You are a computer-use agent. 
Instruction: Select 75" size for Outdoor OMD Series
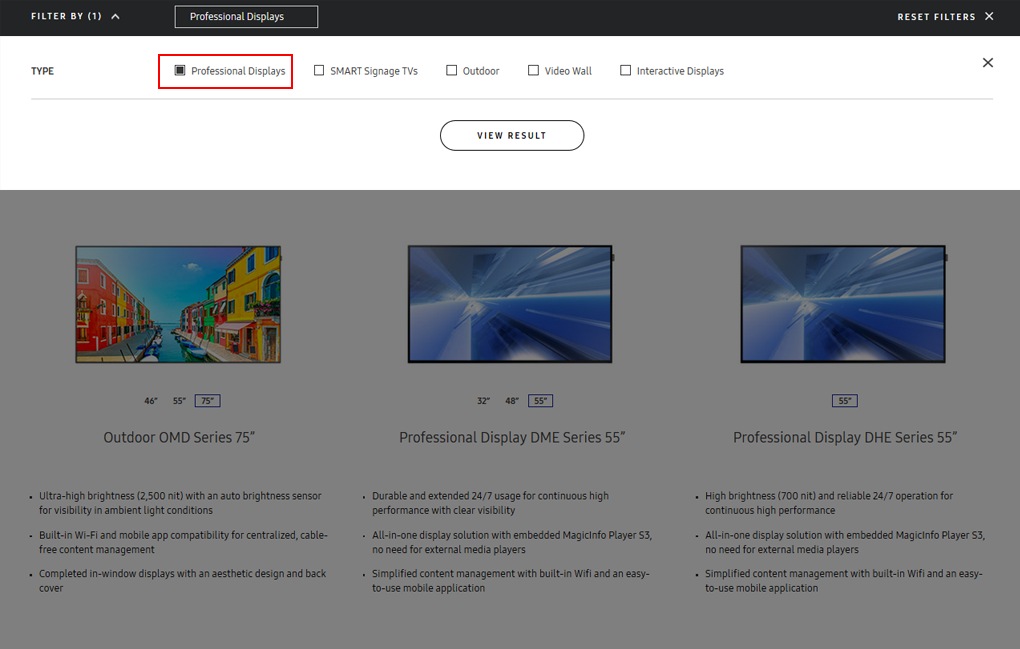[x=208, y=401]
